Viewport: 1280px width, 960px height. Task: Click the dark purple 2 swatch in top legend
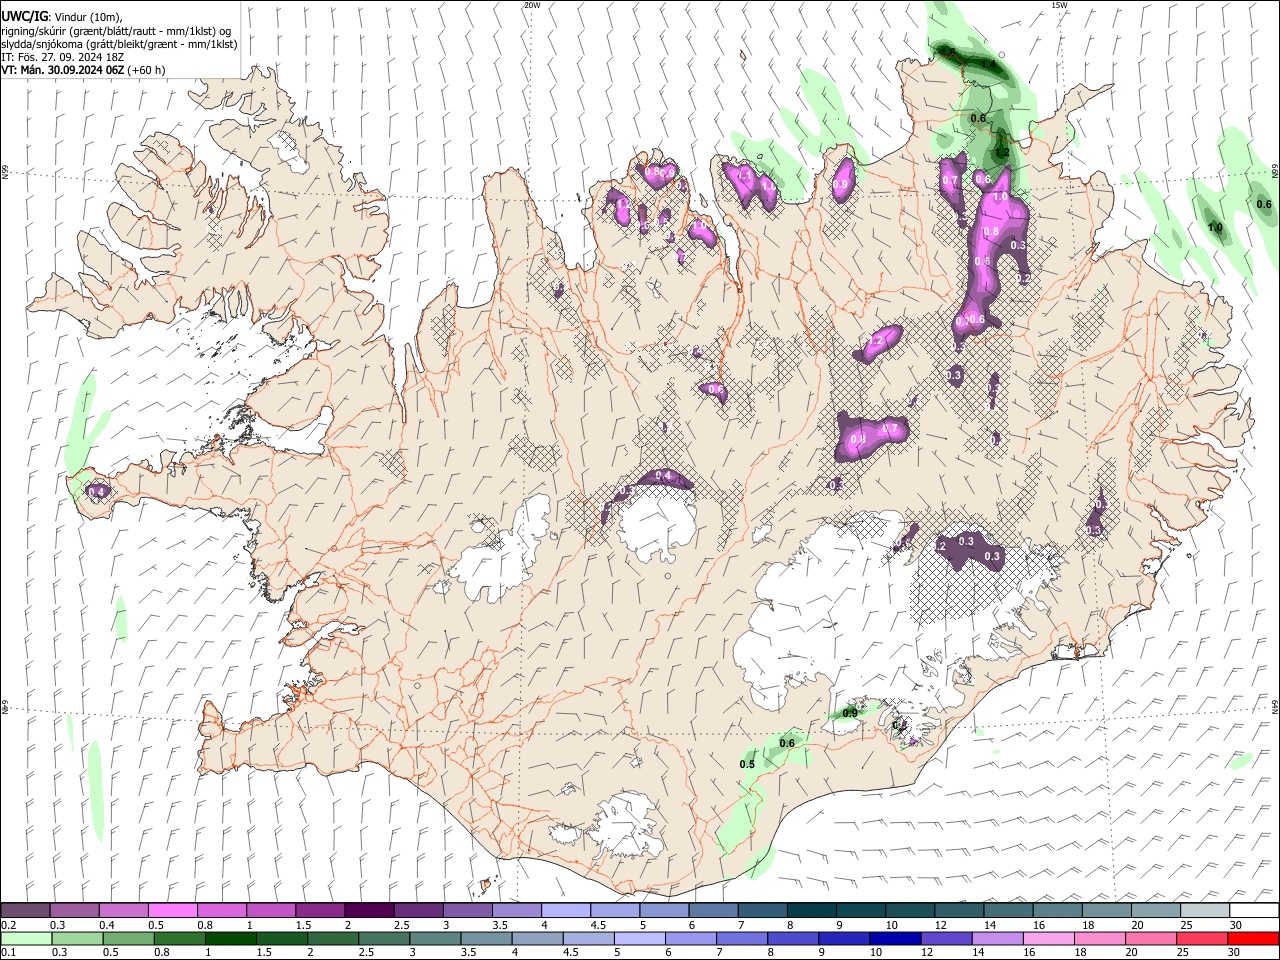[x=368, y=910]
